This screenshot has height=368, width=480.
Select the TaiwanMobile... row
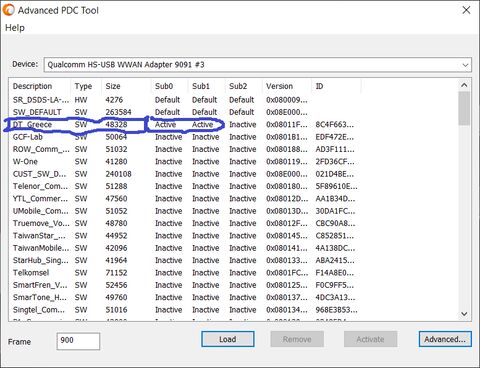(x=185, y=248)
